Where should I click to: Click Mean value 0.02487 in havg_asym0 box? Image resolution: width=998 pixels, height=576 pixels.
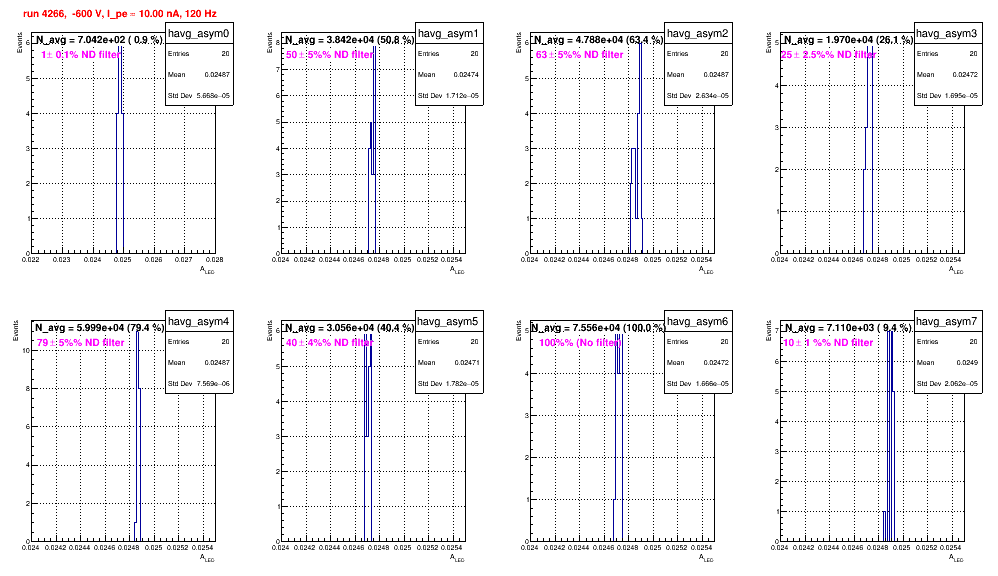[217, 74]
